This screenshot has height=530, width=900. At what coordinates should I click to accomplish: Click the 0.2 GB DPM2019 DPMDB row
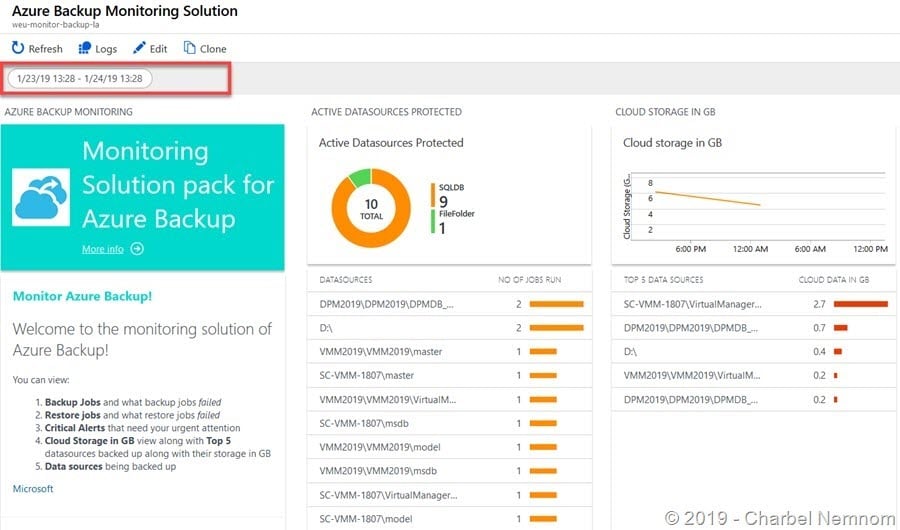point(754,400)
